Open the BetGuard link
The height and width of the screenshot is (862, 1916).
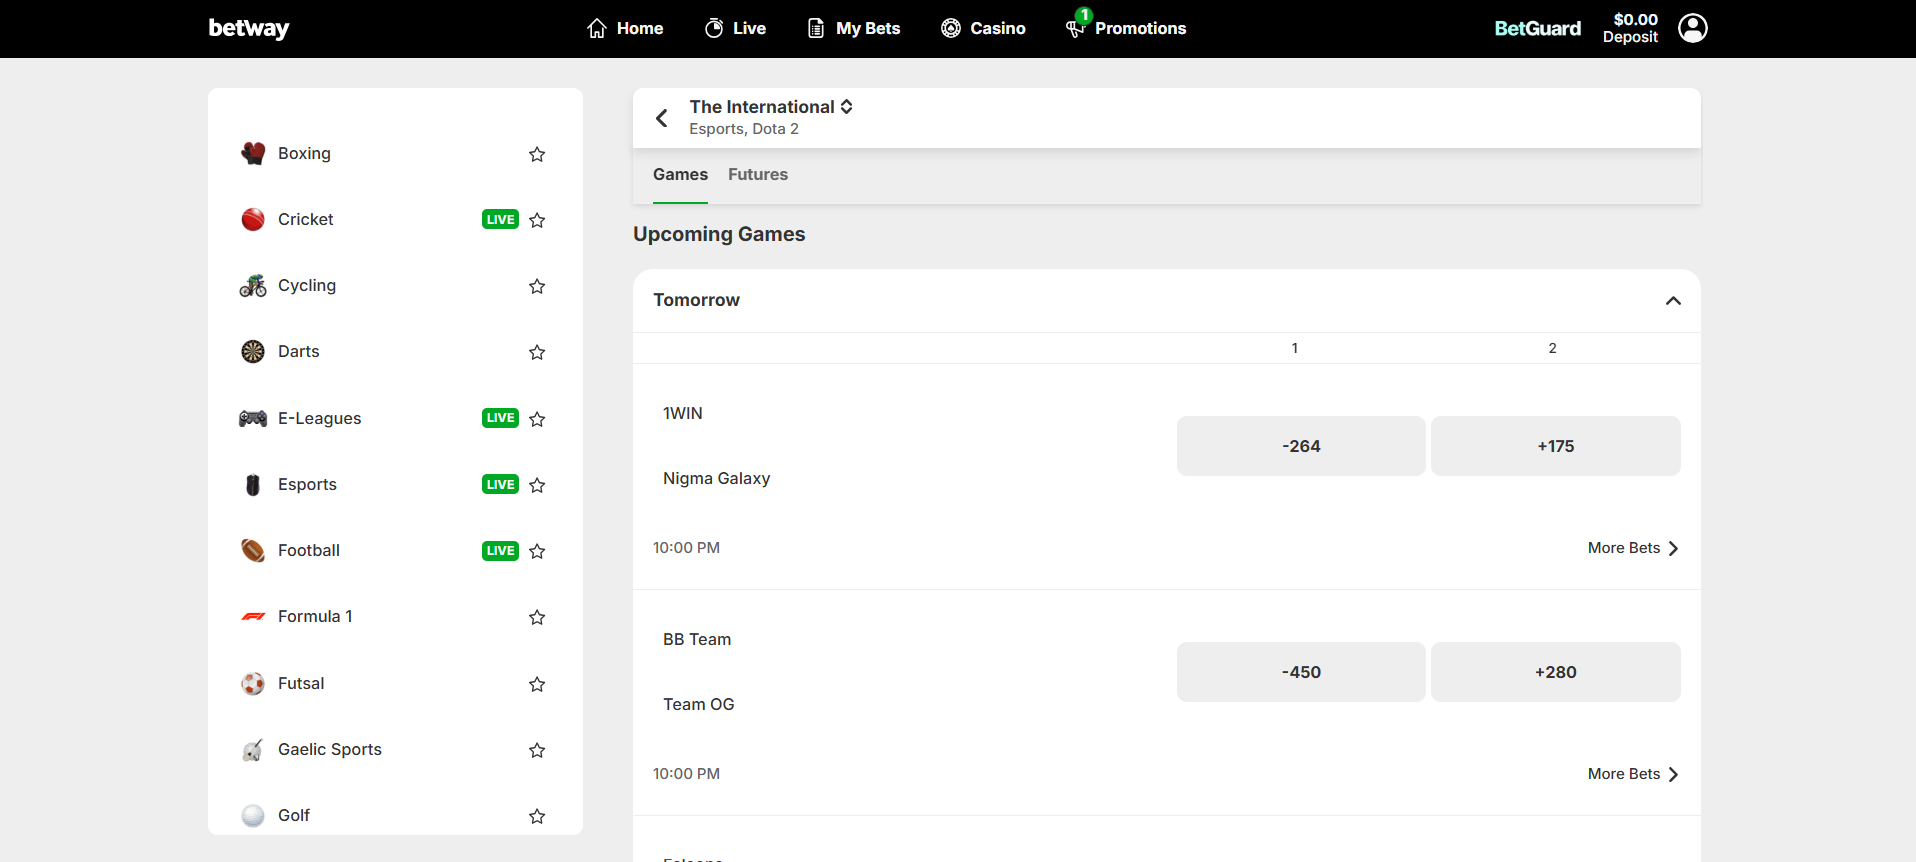(x=1537, y=28)
